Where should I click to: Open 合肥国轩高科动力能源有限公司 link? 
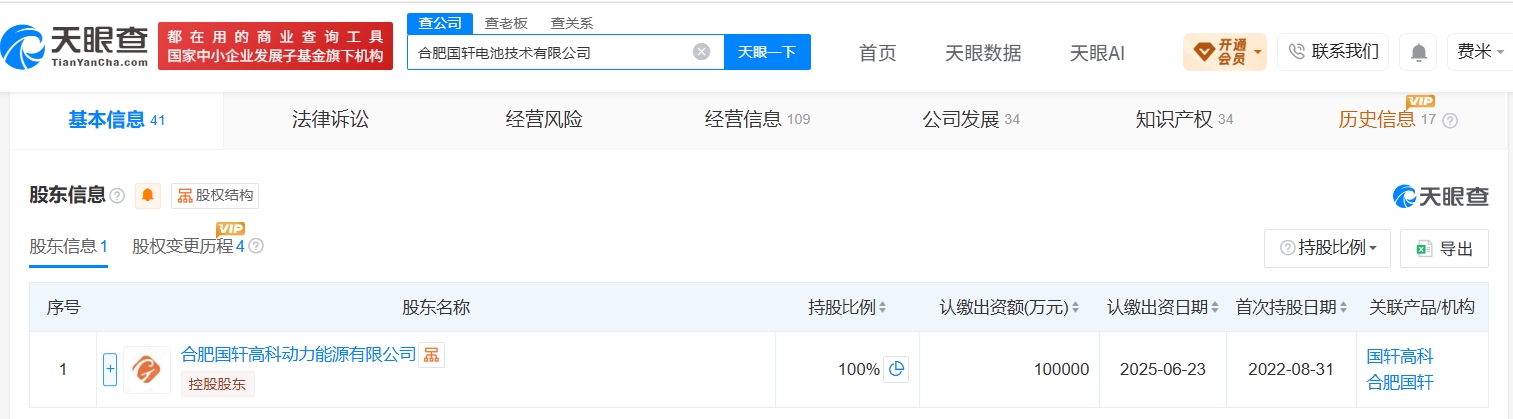(x=298, y=354)
